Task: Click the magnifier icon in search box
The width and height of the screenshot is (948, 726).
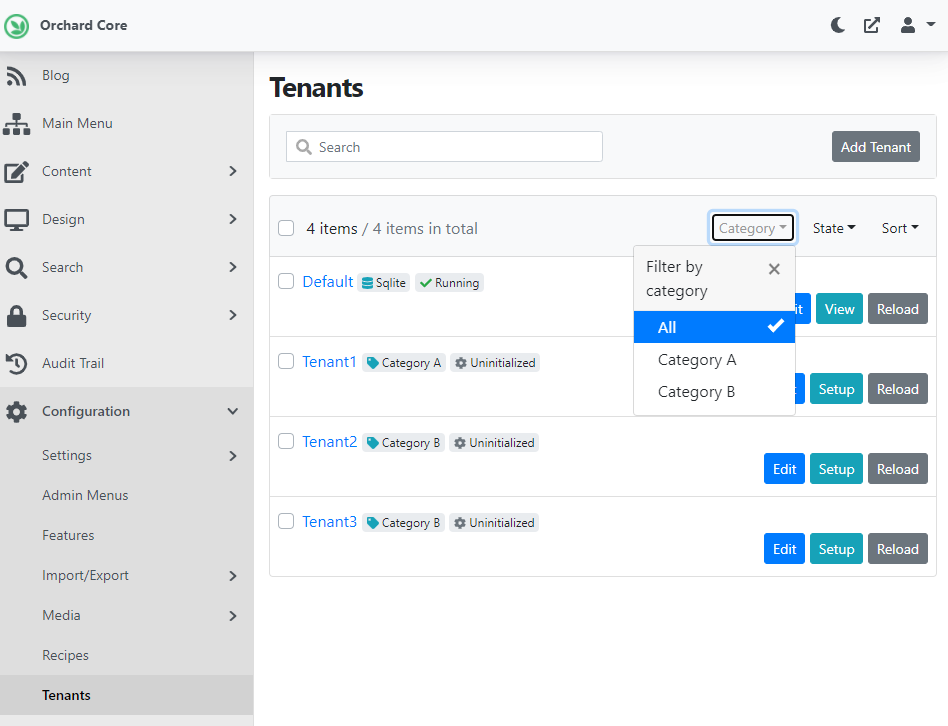Action: [304, 147]
